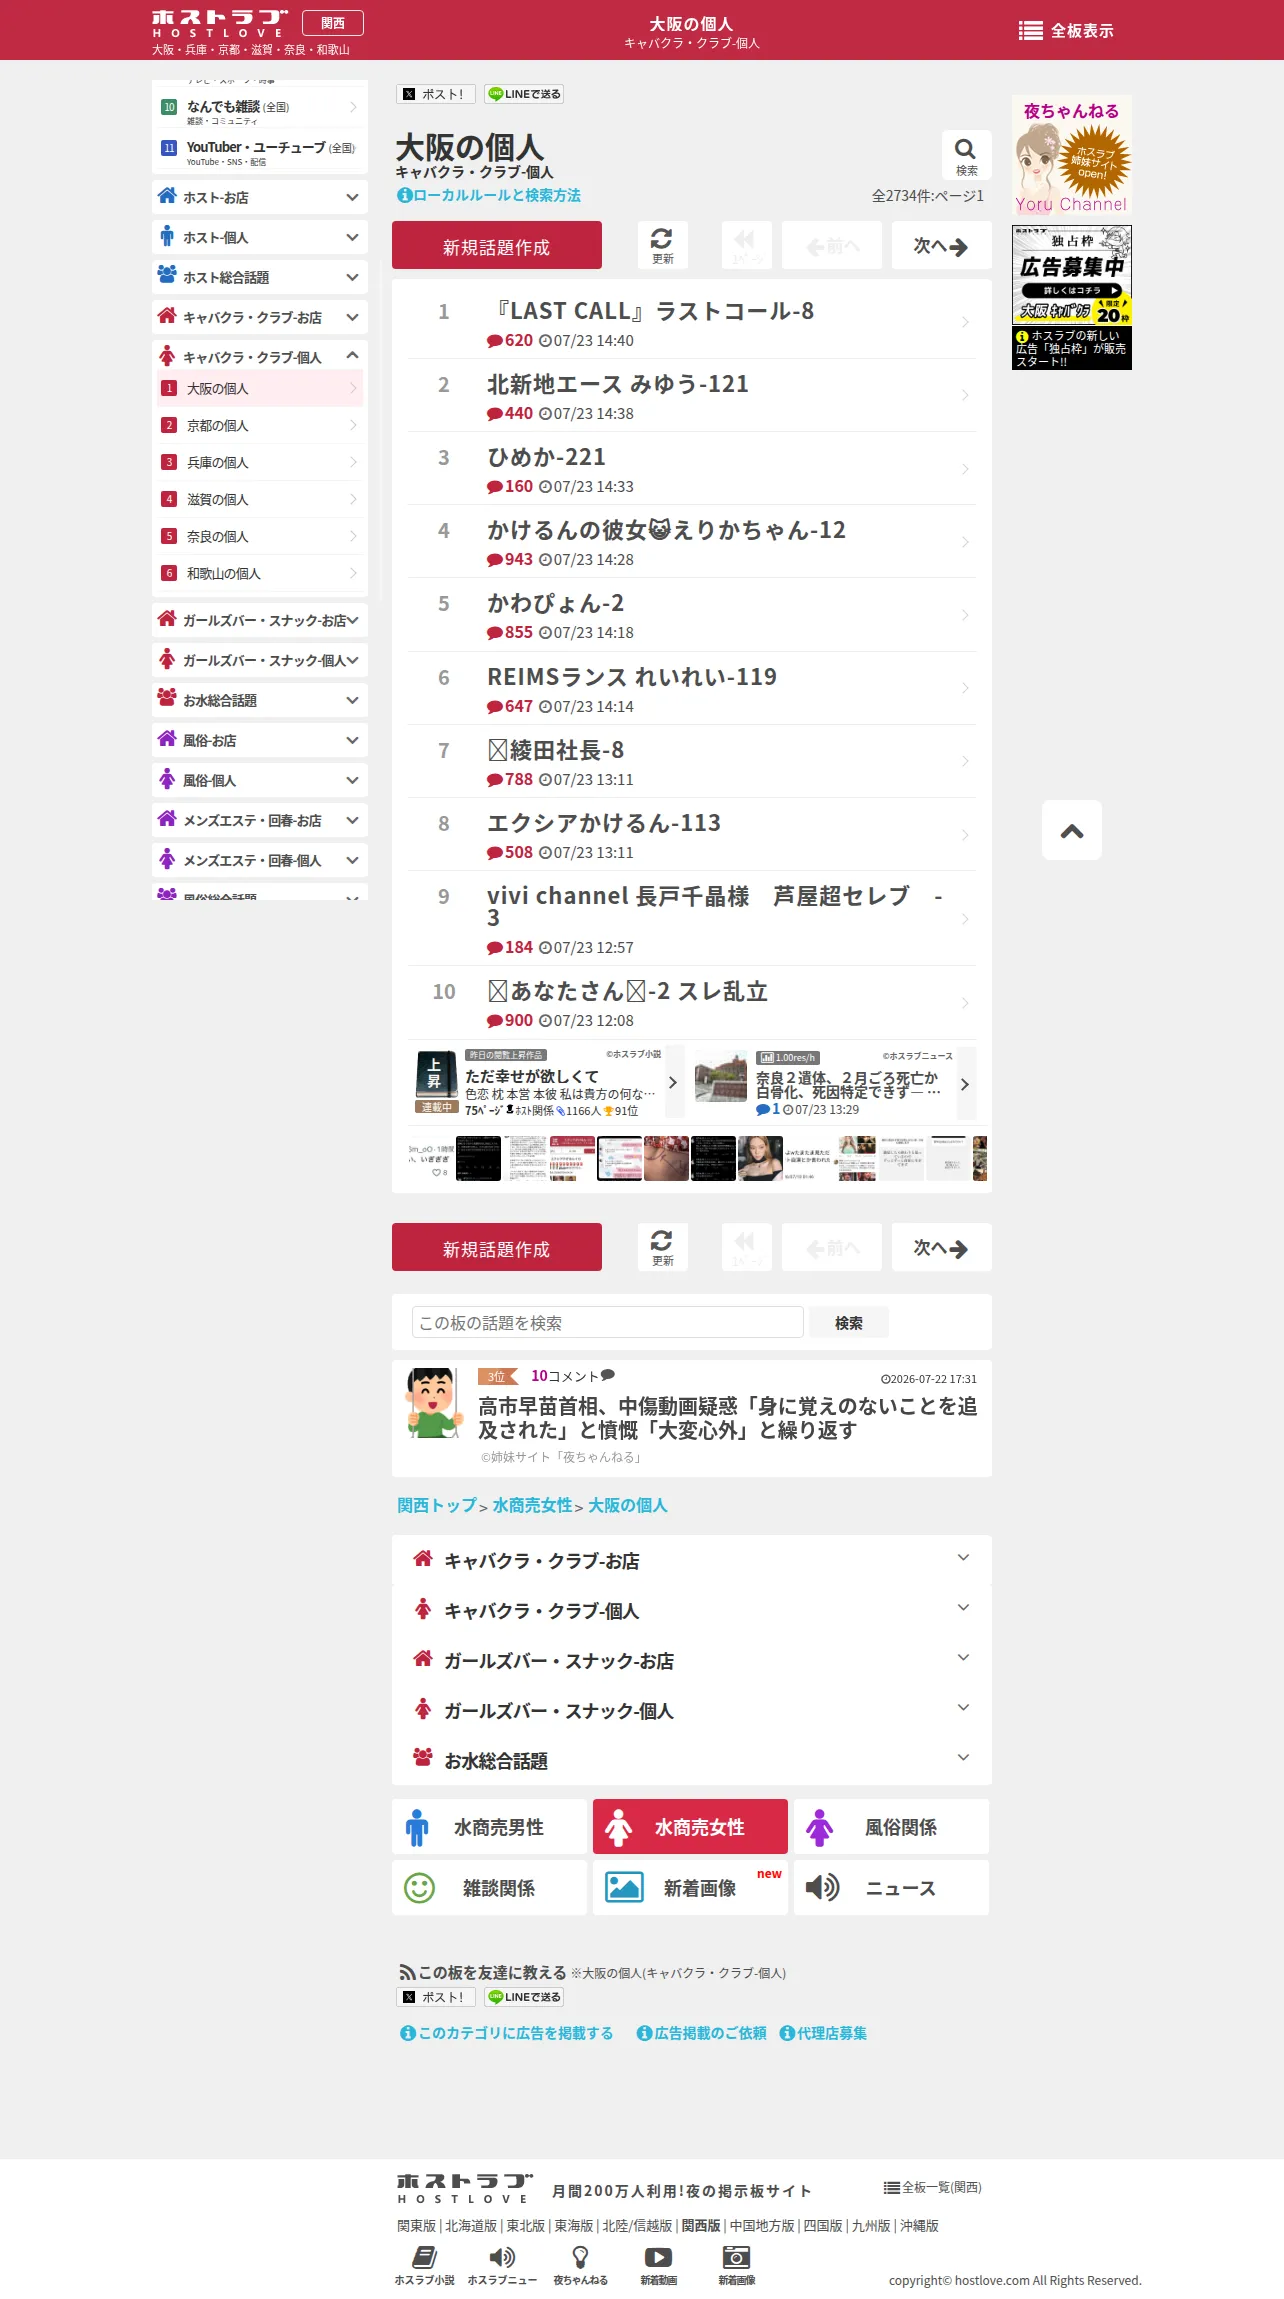Image resolution: width=1284 pixels, height=2299 pixels.
Task: Click the 新着動画 video icon in the footer
Action: pyautogui.click(x=658, y=2257)
